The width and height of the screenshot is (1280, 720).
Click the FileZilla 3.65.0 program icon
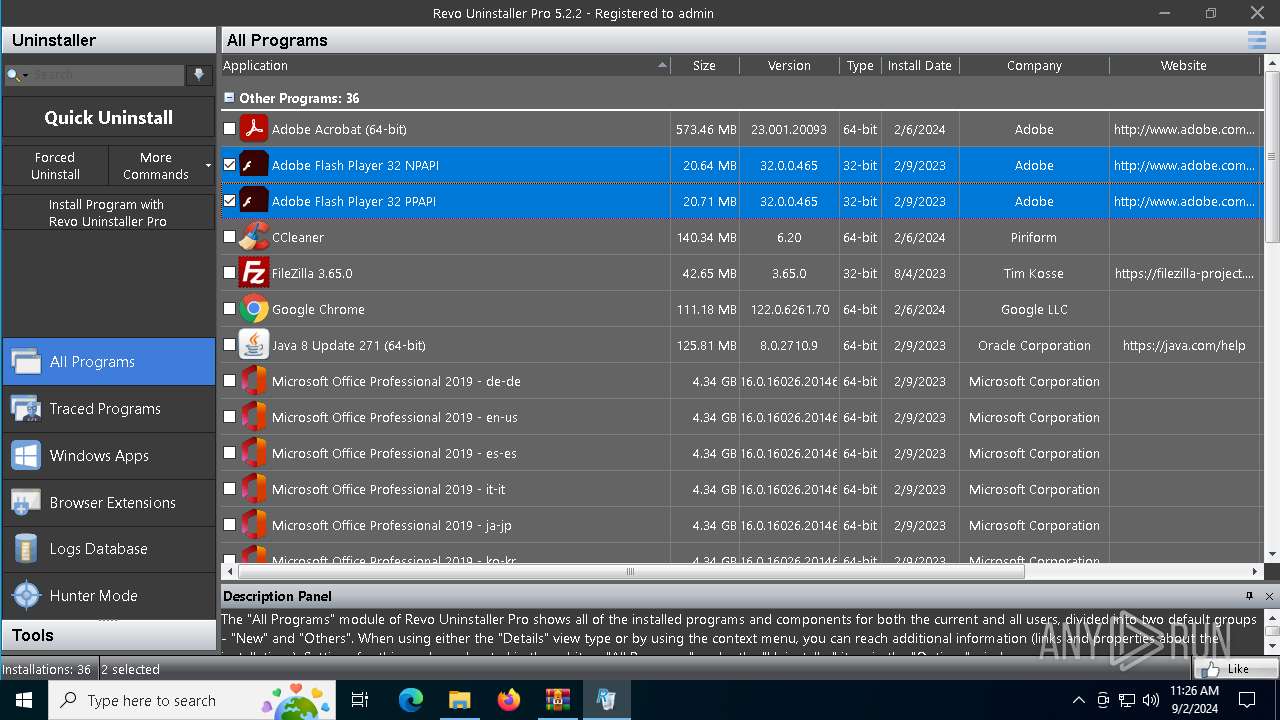click(254, 273)
